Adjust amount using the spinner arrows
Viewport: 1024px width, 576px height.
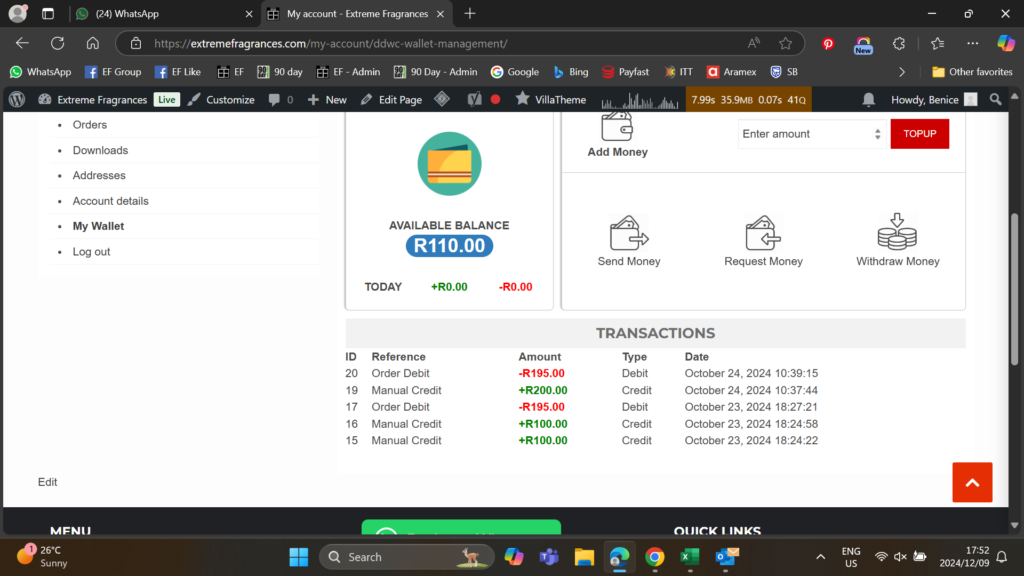point(877,134)
